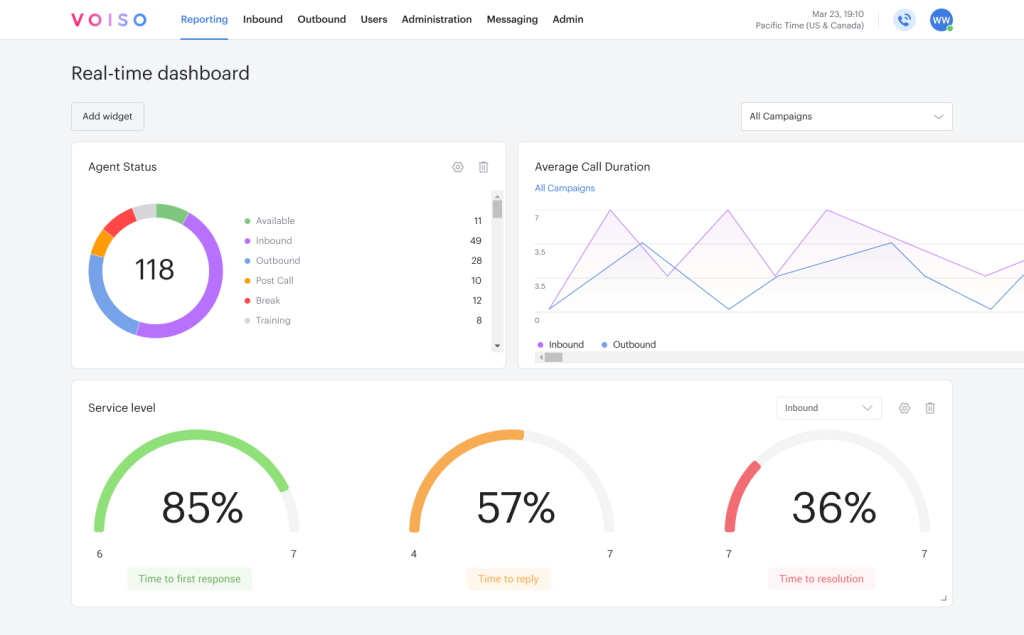Expand the All Campaigns dropdown
The image size is (1024, 635).
846,116
